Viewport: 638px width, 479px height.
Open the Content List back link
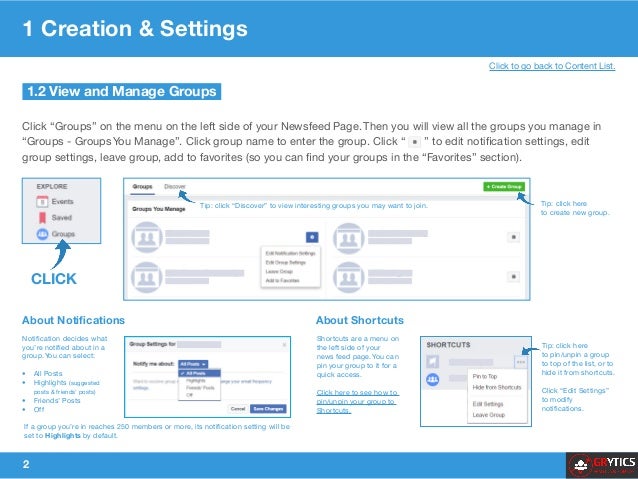point(552,66)
